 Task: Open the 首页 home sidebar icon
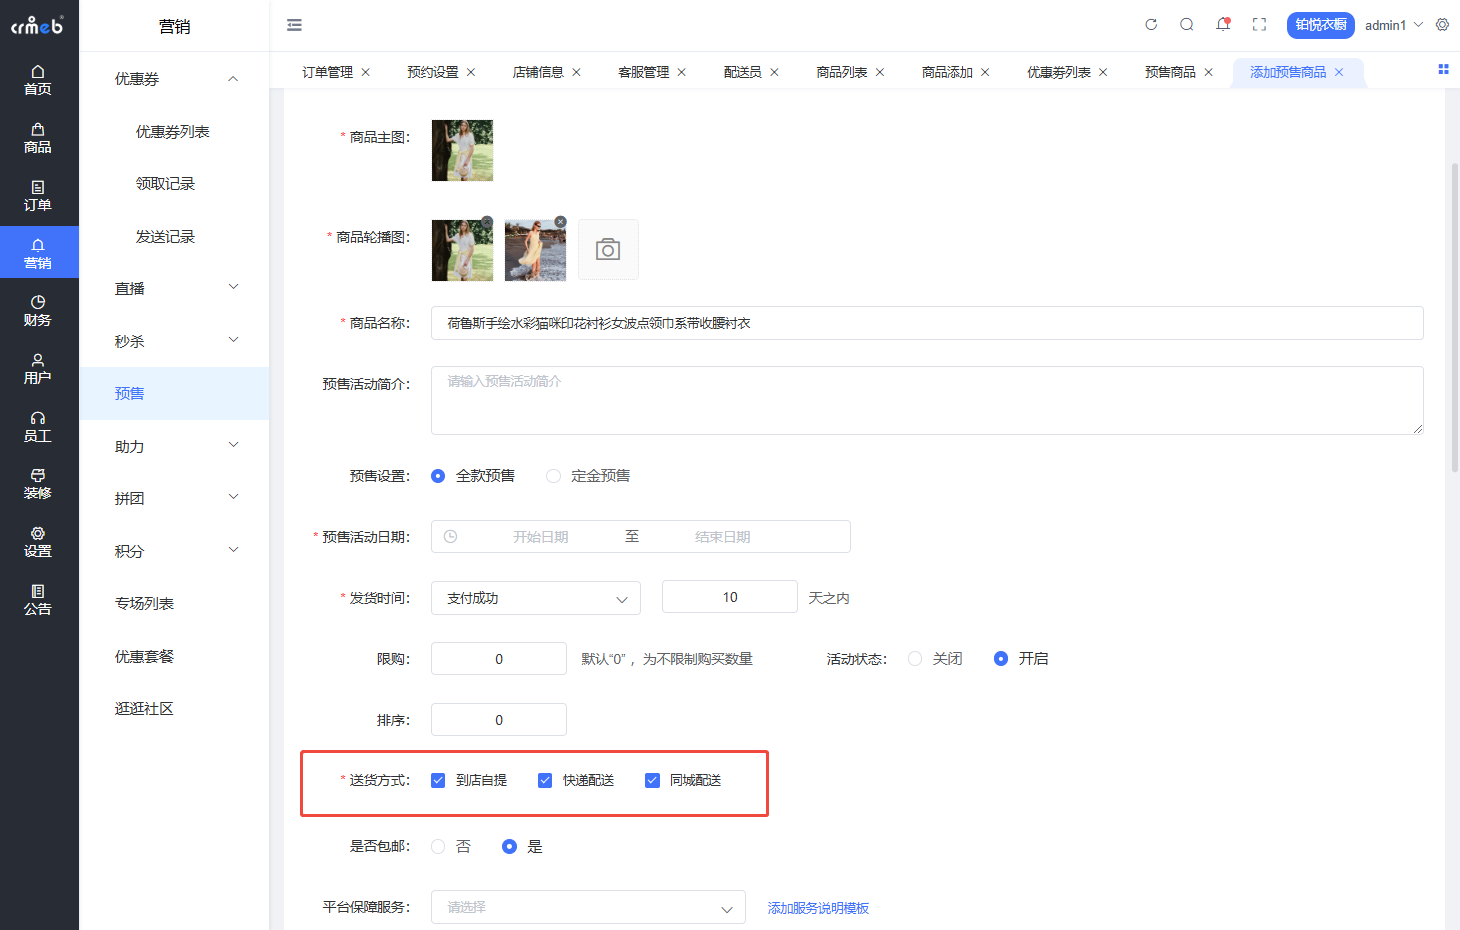38,80
